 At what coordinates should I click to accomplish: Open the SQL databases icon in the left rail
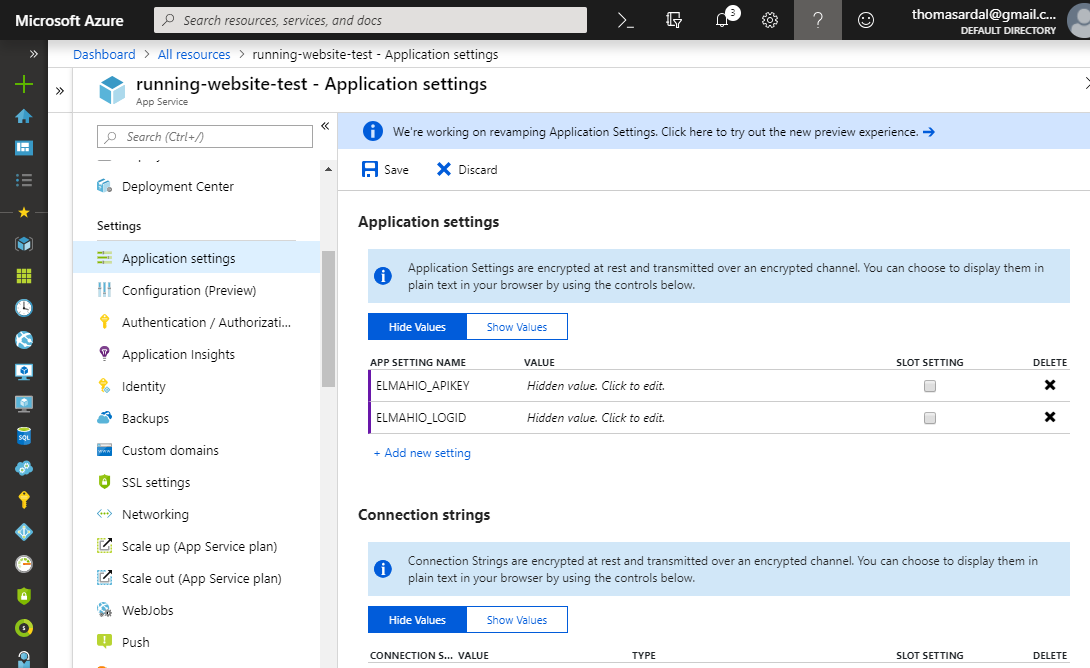tap(24, 436)
